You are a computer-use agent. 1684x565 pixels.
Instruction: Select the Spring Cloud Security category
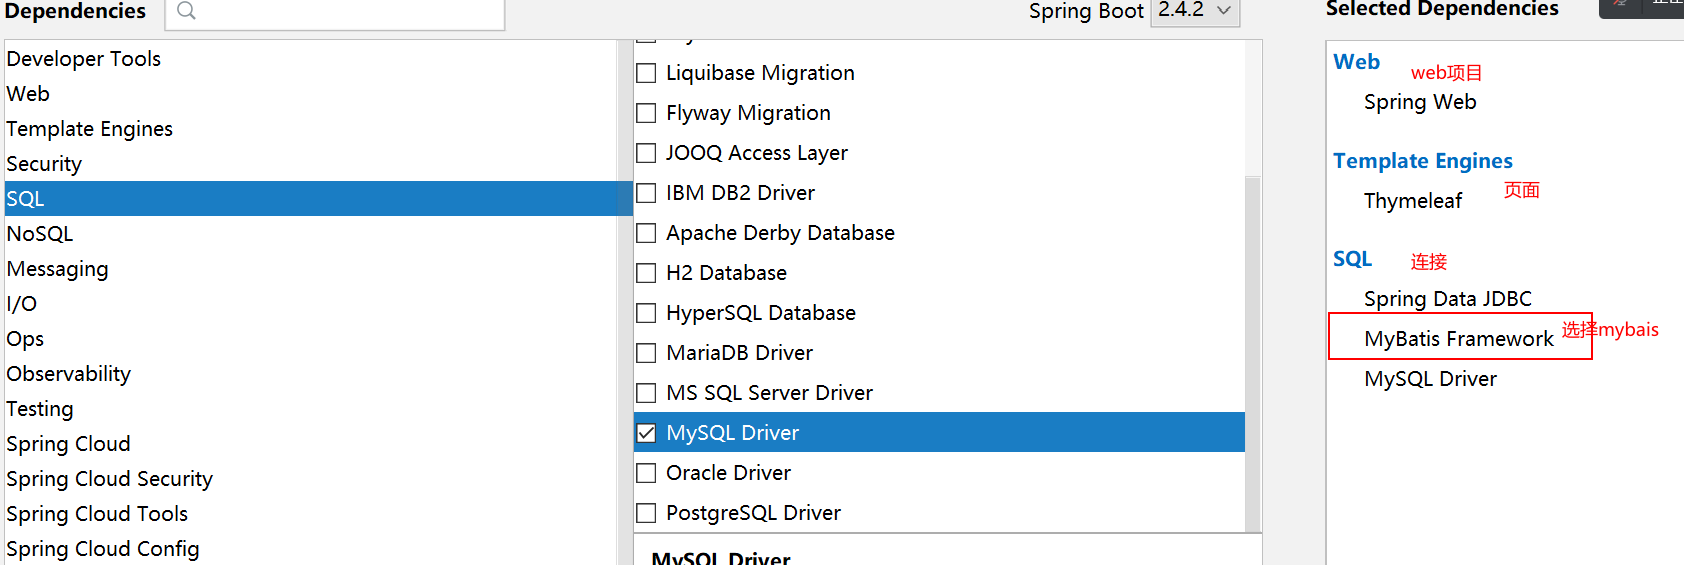[x=311, y=479]
